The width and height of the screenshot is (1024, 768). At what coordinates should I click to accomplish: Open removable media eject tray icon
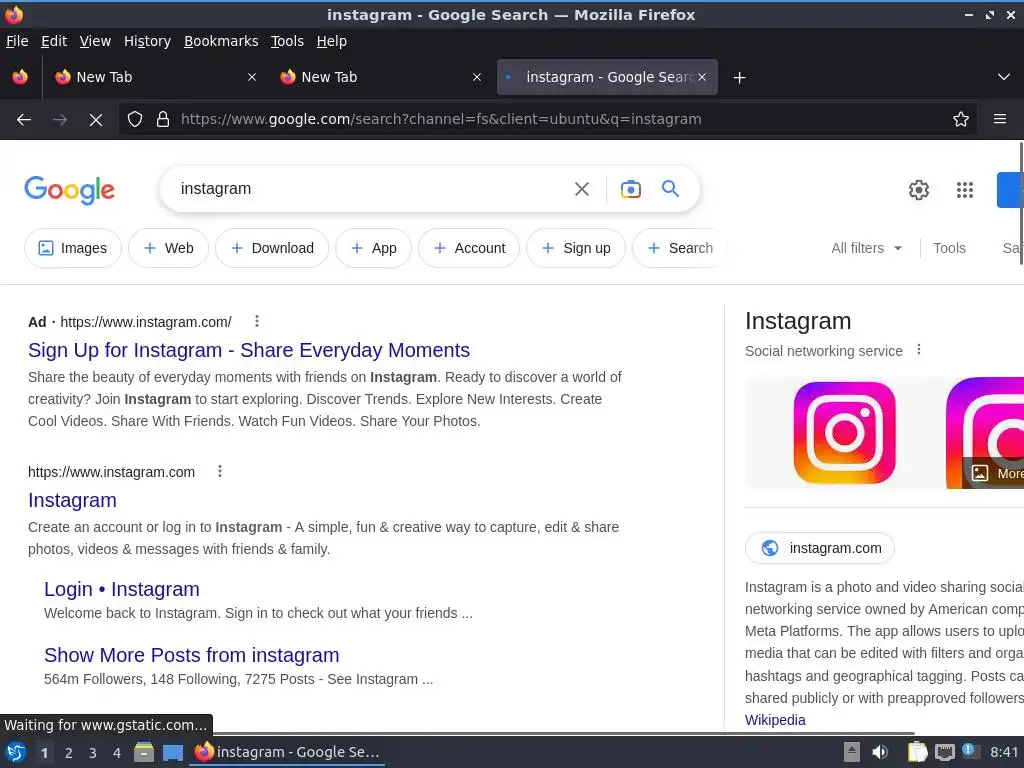(852, 752)
